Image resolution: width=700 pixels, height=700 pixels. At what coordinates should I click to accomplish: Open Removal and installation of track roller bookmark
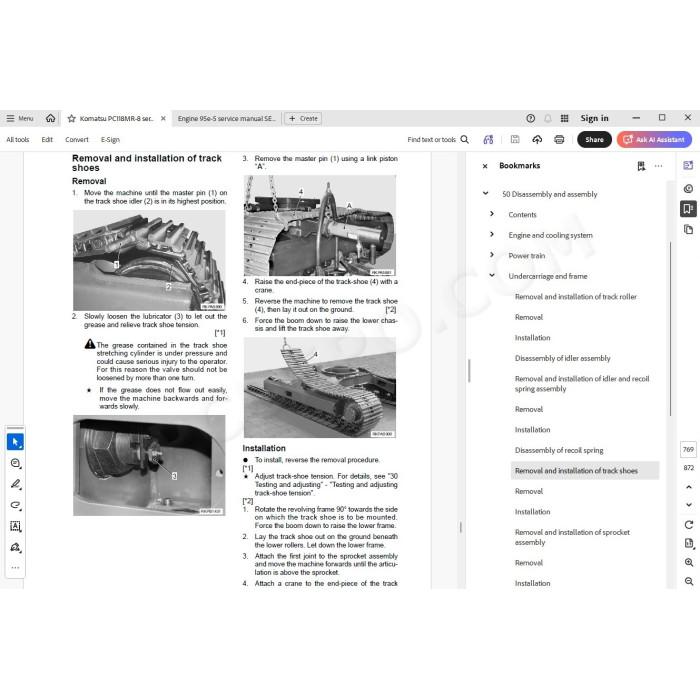point(575,297)
